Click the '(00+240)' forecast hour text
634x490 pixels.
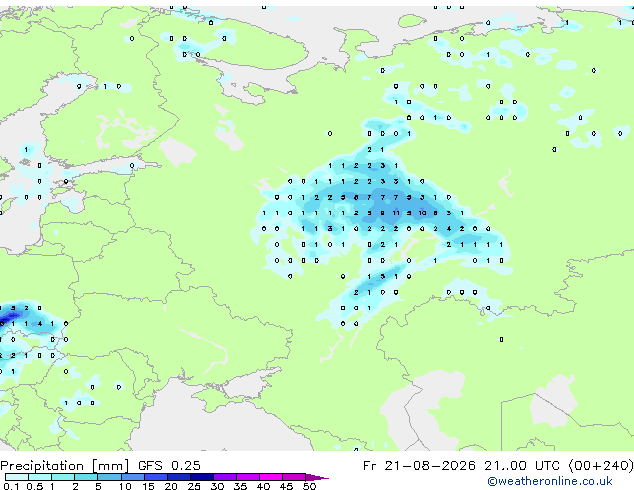(601, 466)
